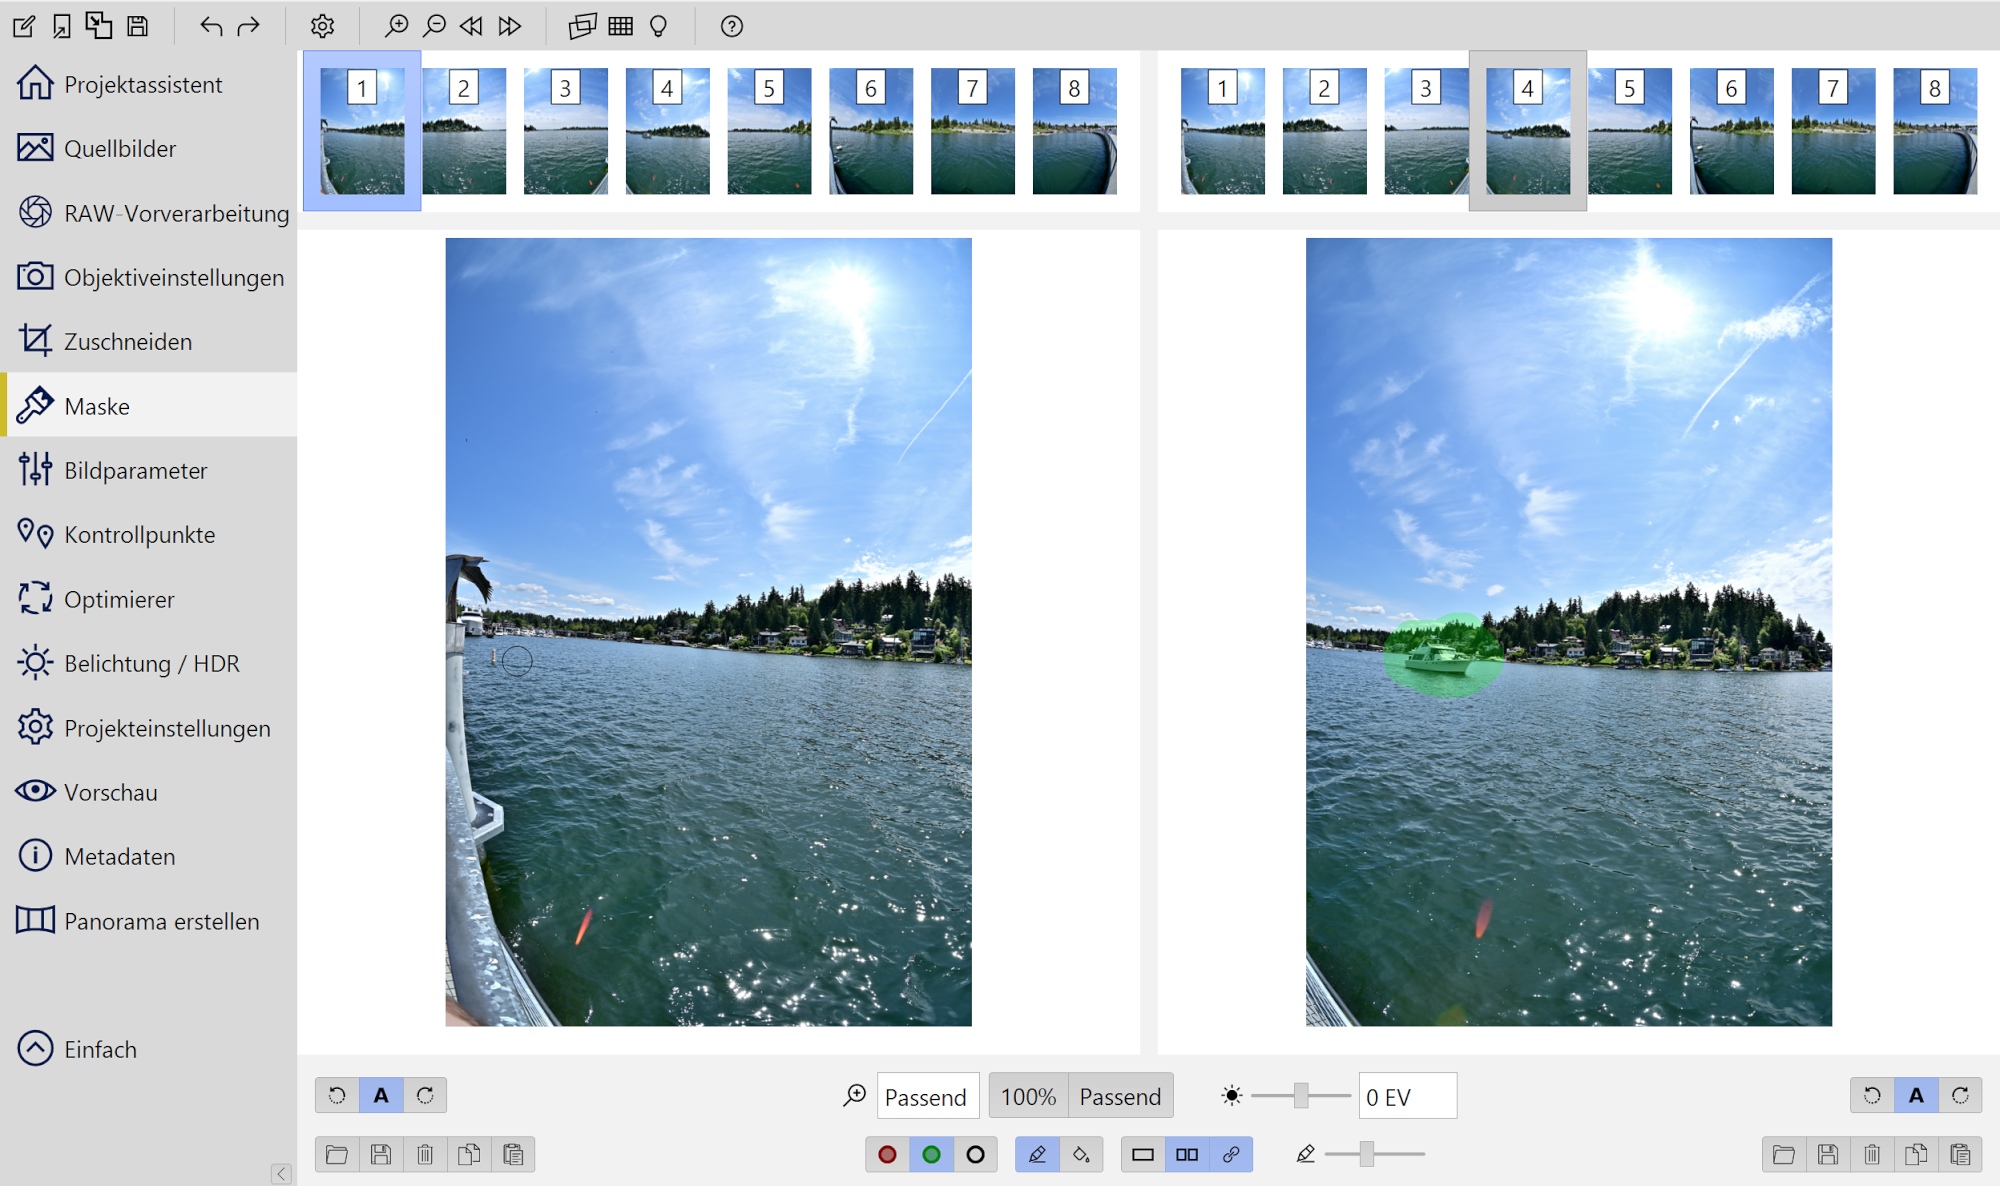This screenshot has width=2000, height=1186.
Task: Switch to single image view layout
Action: pos(1143,1155)
